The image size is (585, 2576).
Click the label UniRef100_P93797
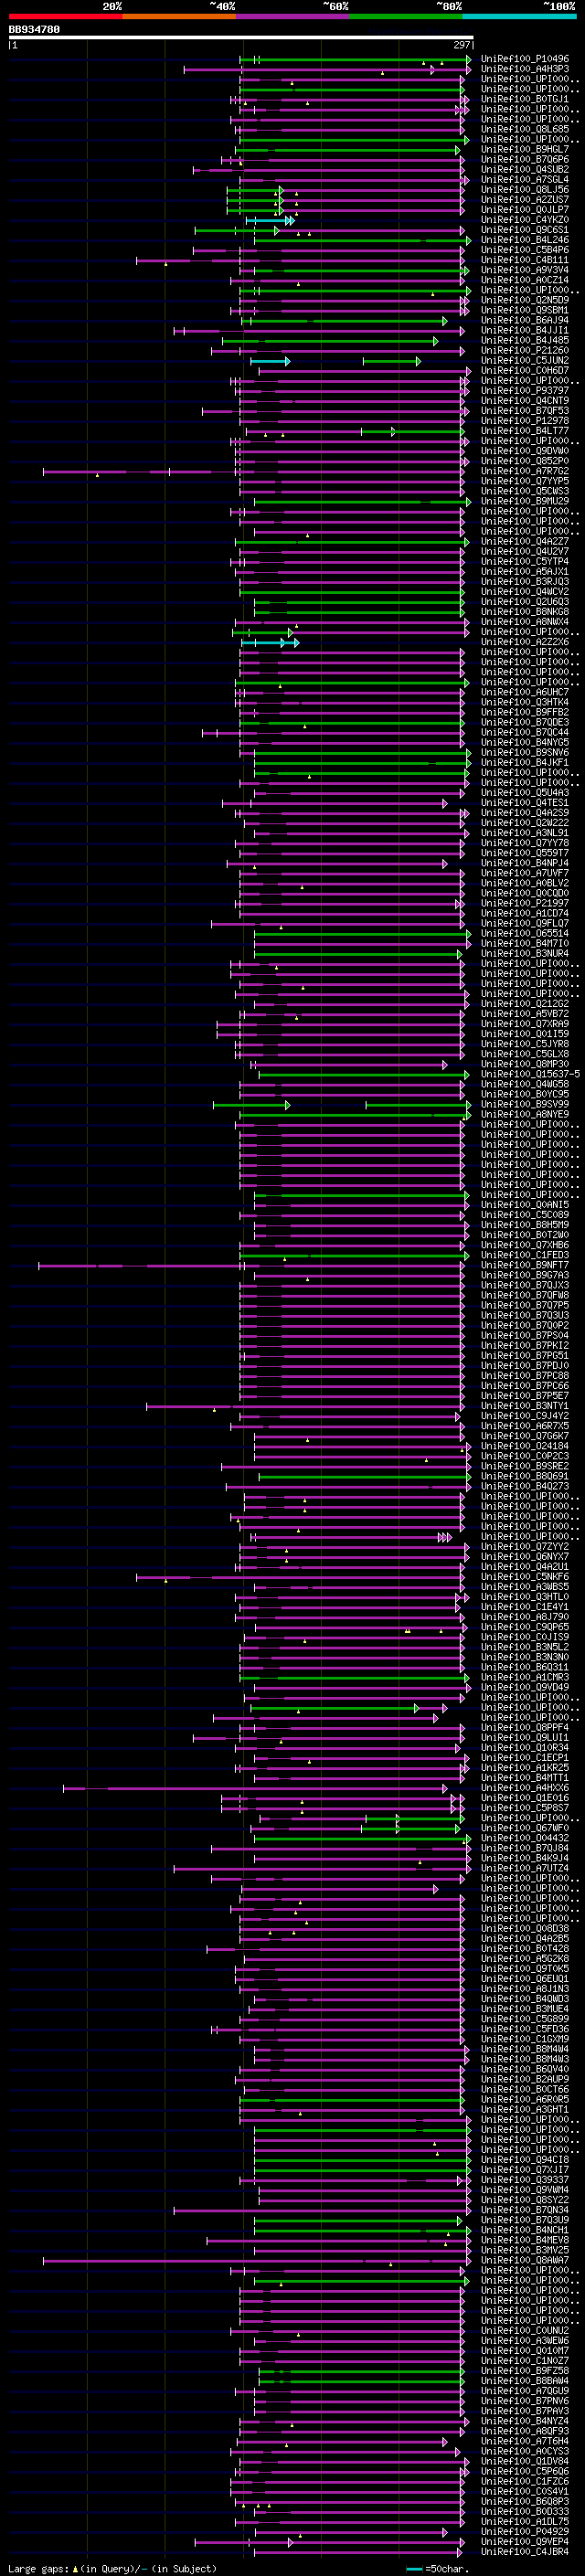point(525,391)
